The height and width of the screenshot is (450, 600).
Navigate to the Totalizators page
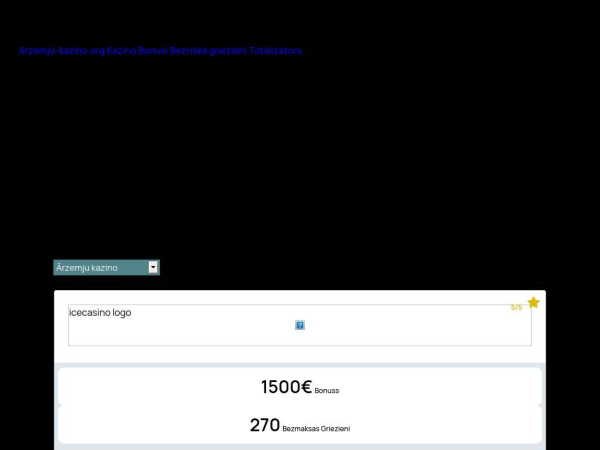point(275,51)
